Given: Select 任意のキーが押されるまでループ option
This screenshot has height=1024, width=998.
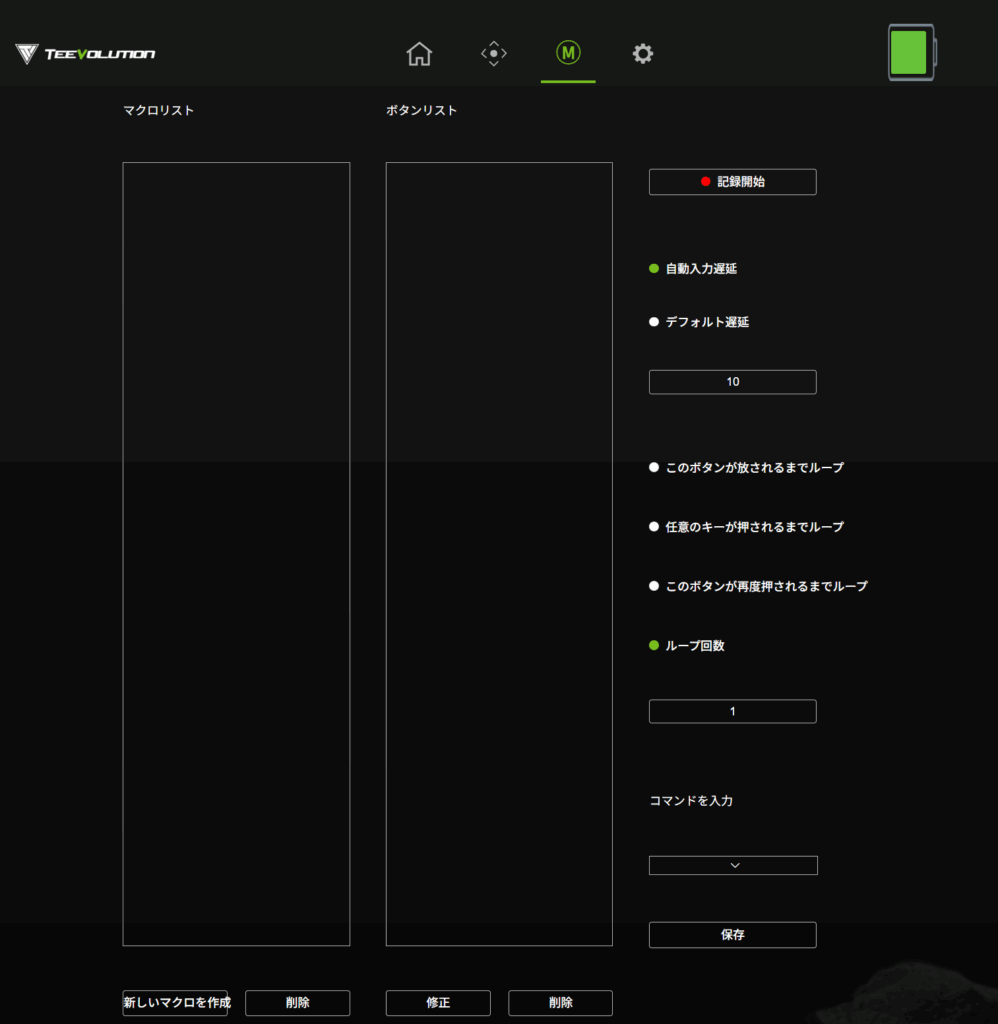Looking at the screenshot, I should click(x=654, y=527).
